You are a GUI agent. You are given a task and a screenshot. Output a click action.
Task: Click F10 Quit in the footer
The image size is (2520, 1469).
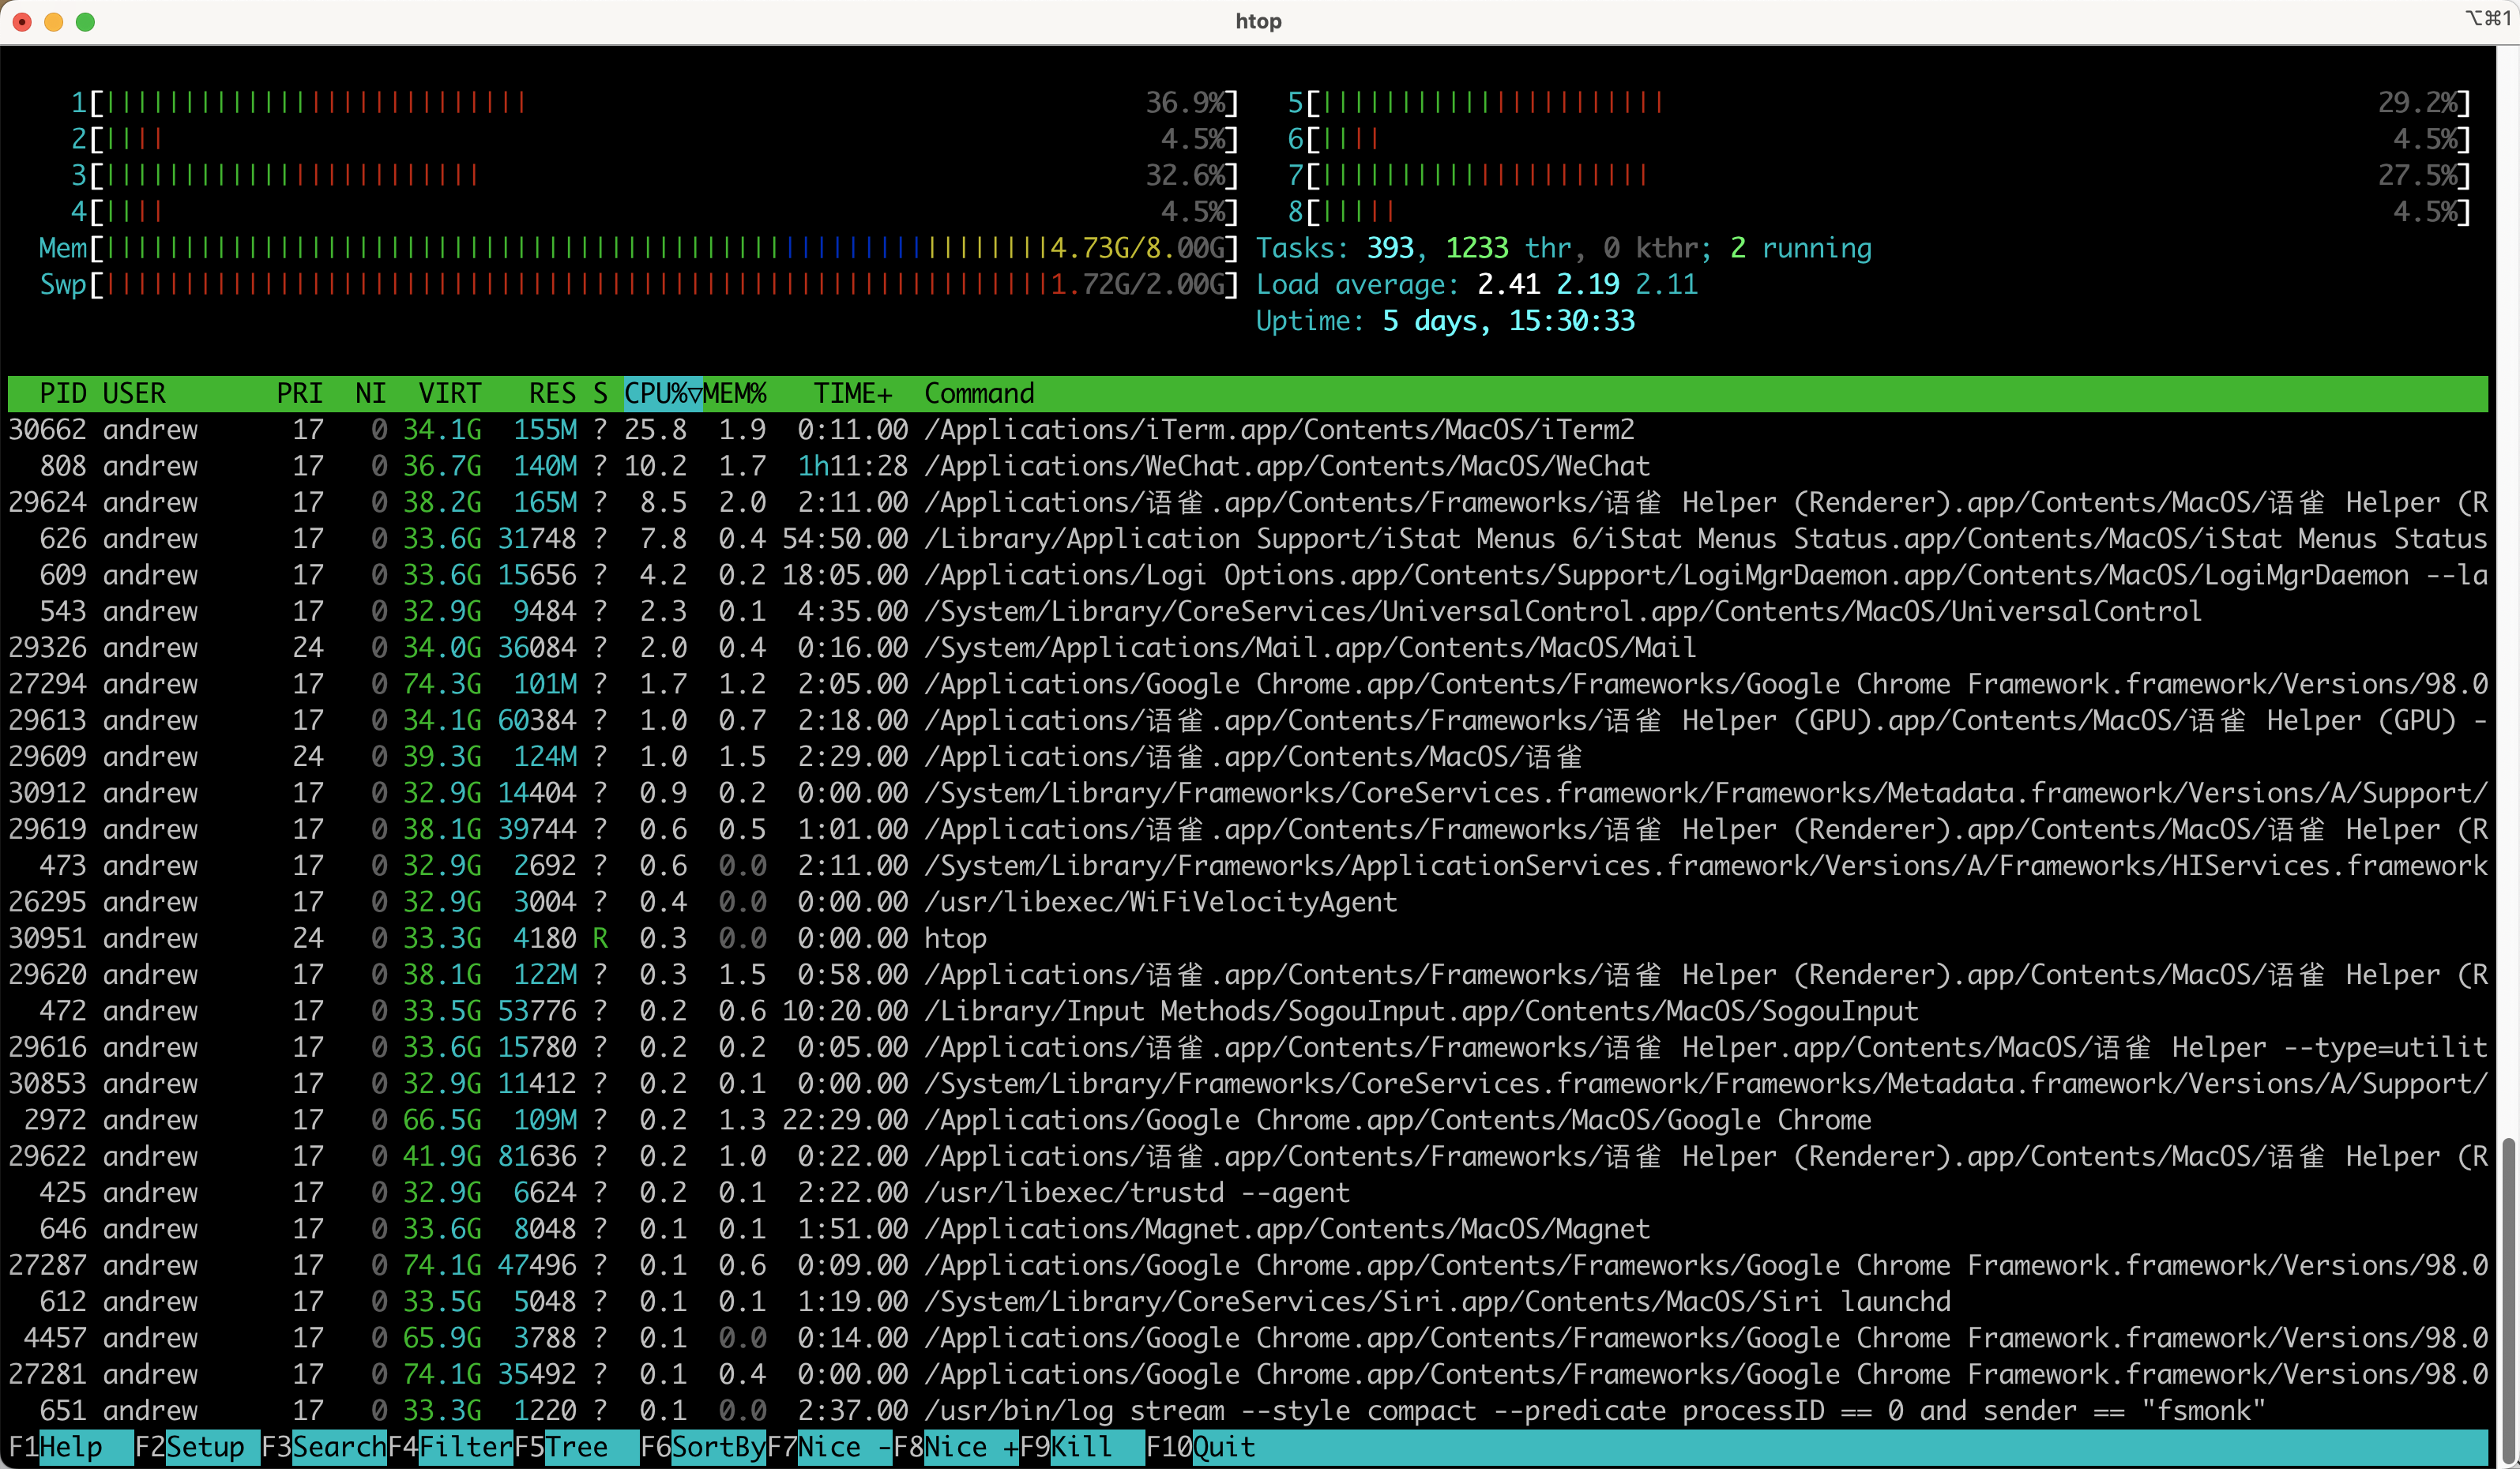[1223, 1447]
